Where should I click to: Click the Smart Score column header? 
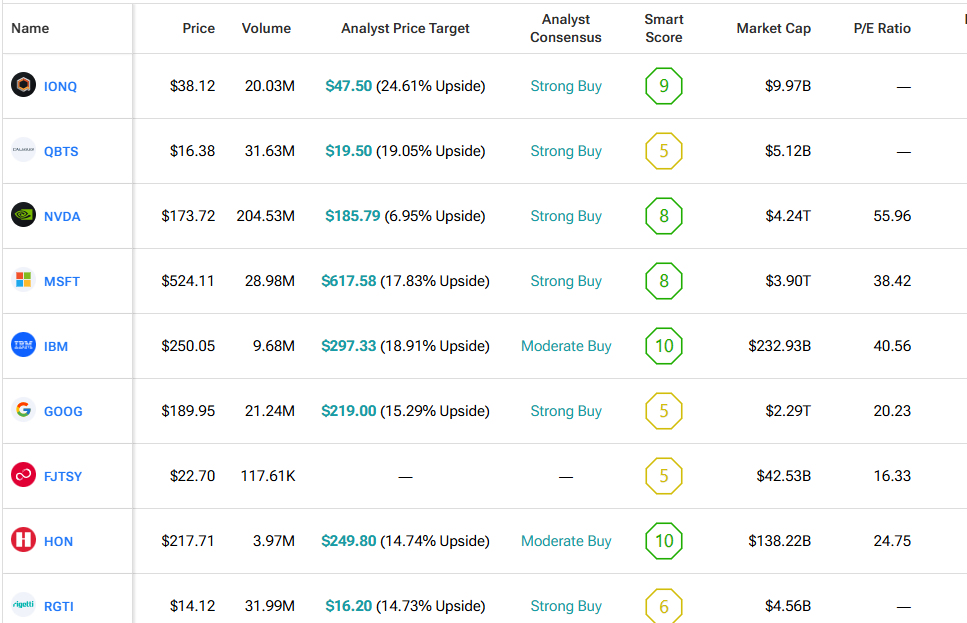664,28
